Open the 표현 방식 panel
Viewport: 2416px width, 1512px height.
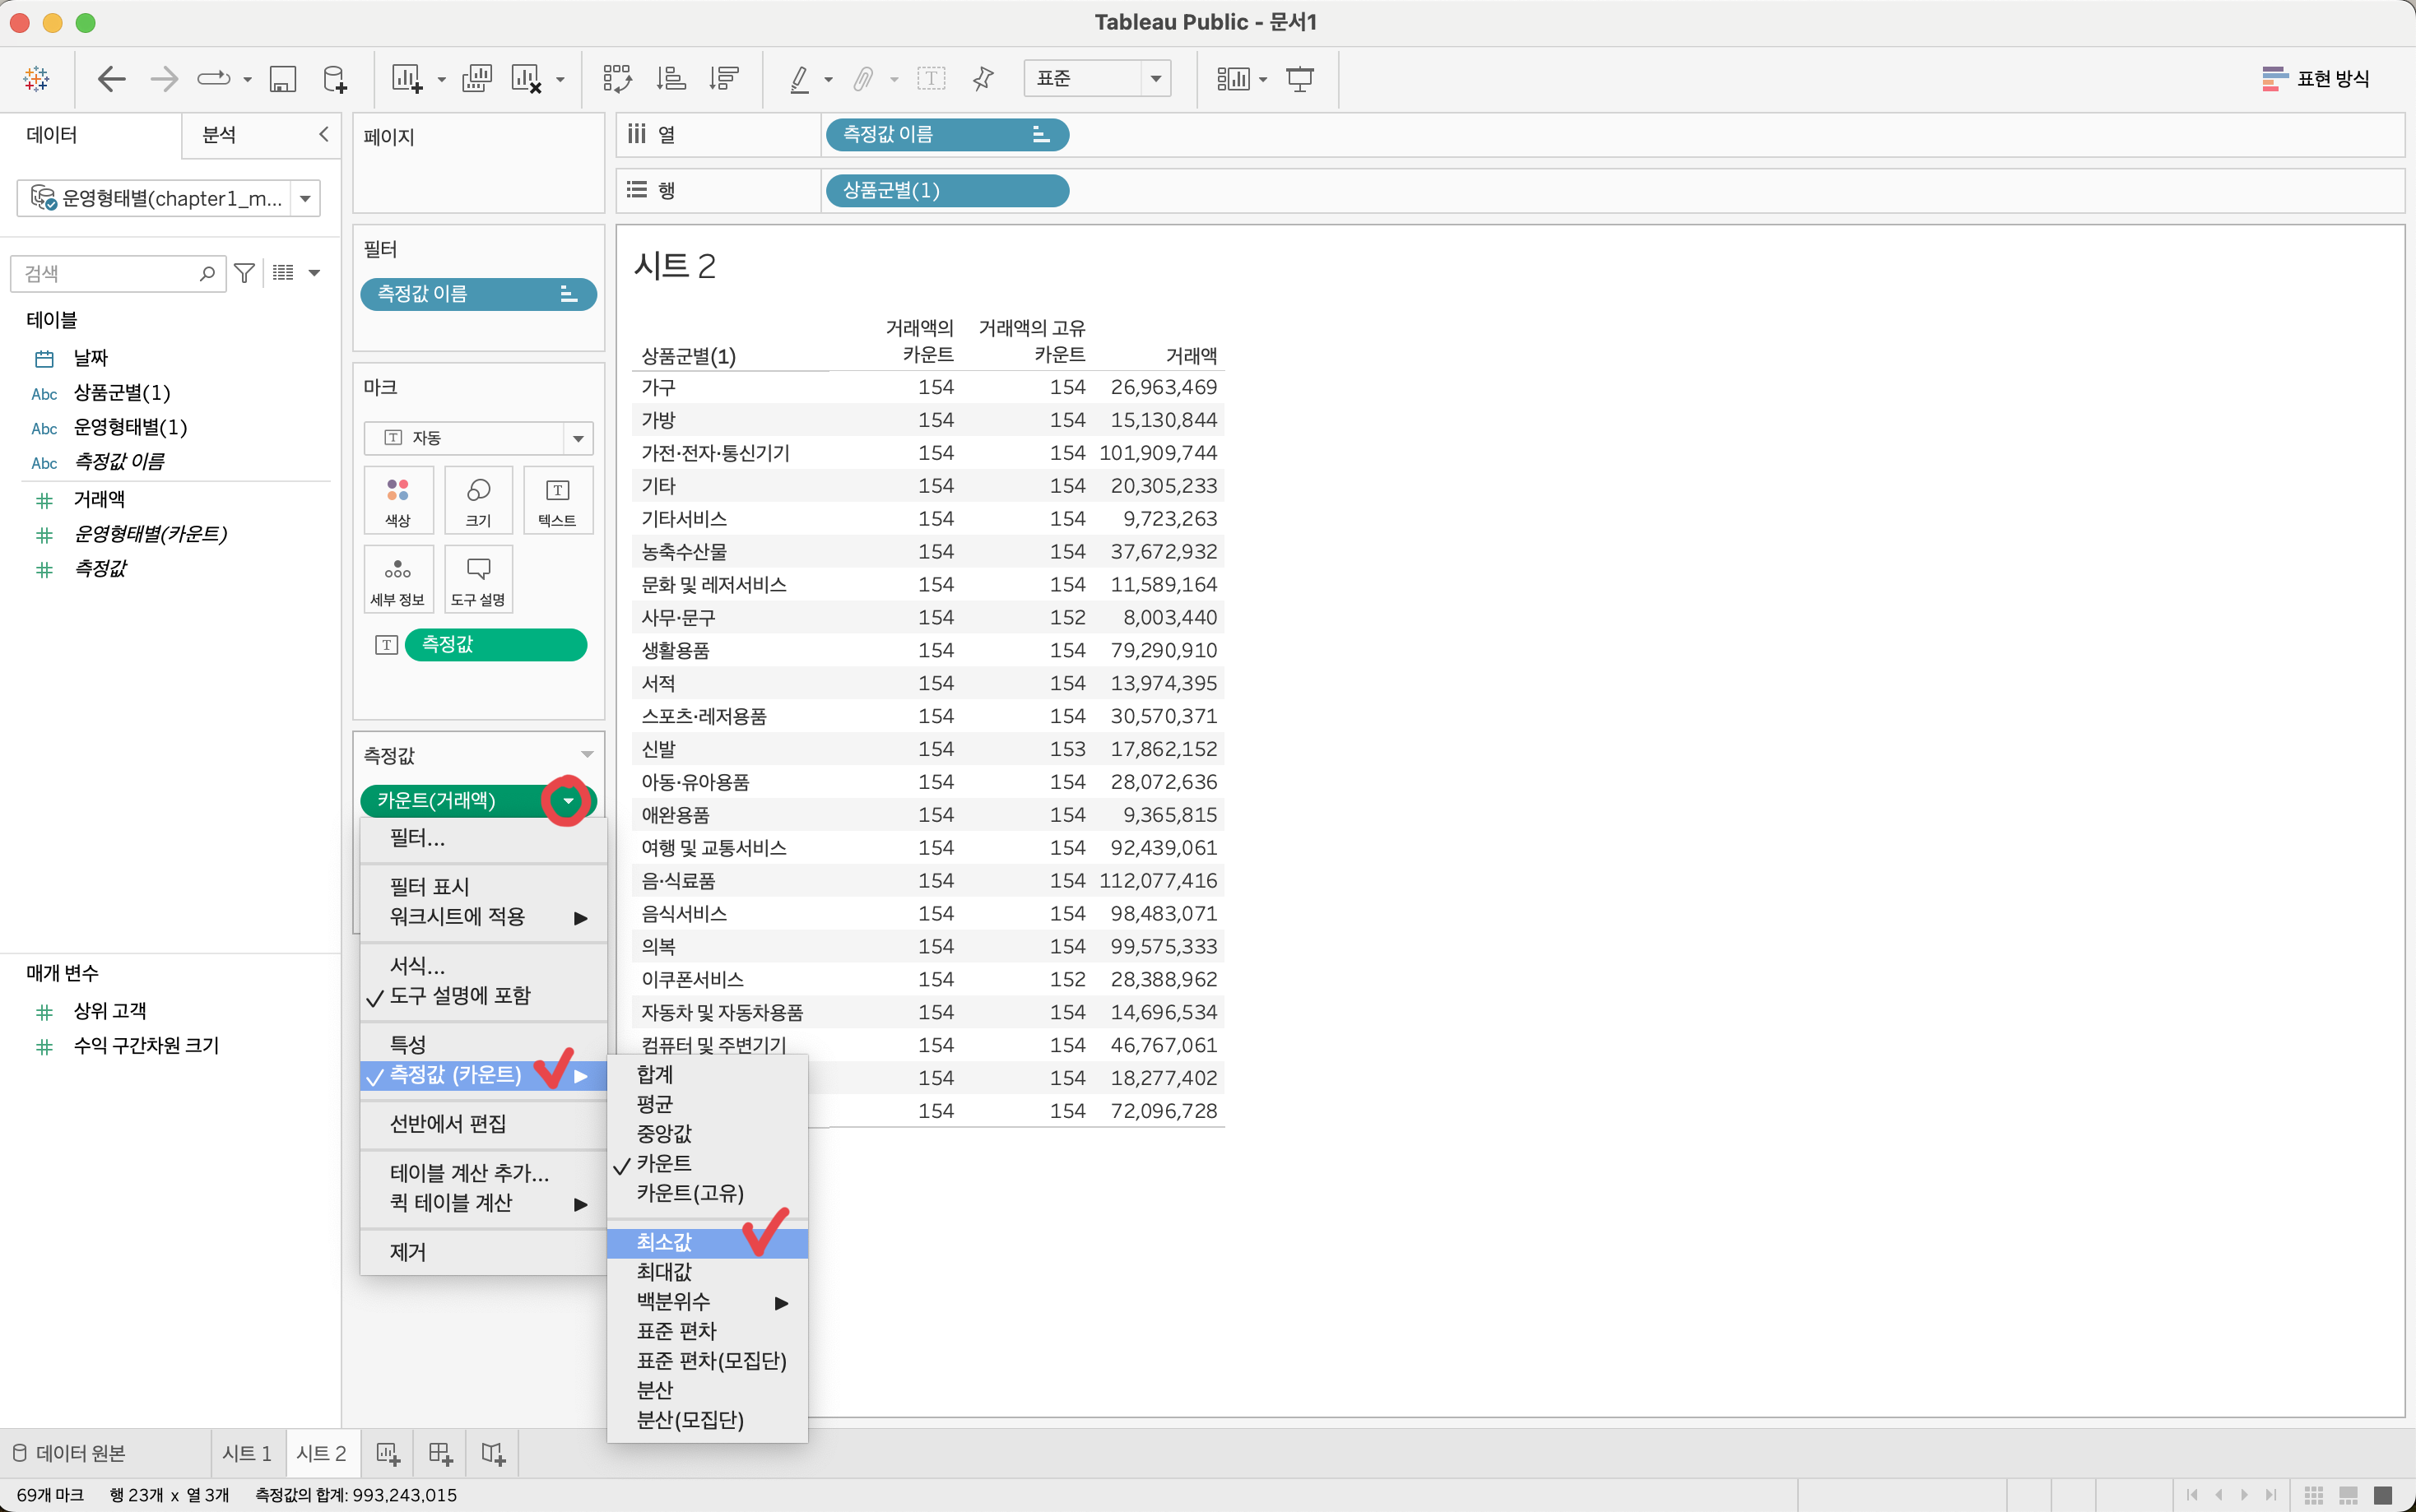tap(2315, 79)
